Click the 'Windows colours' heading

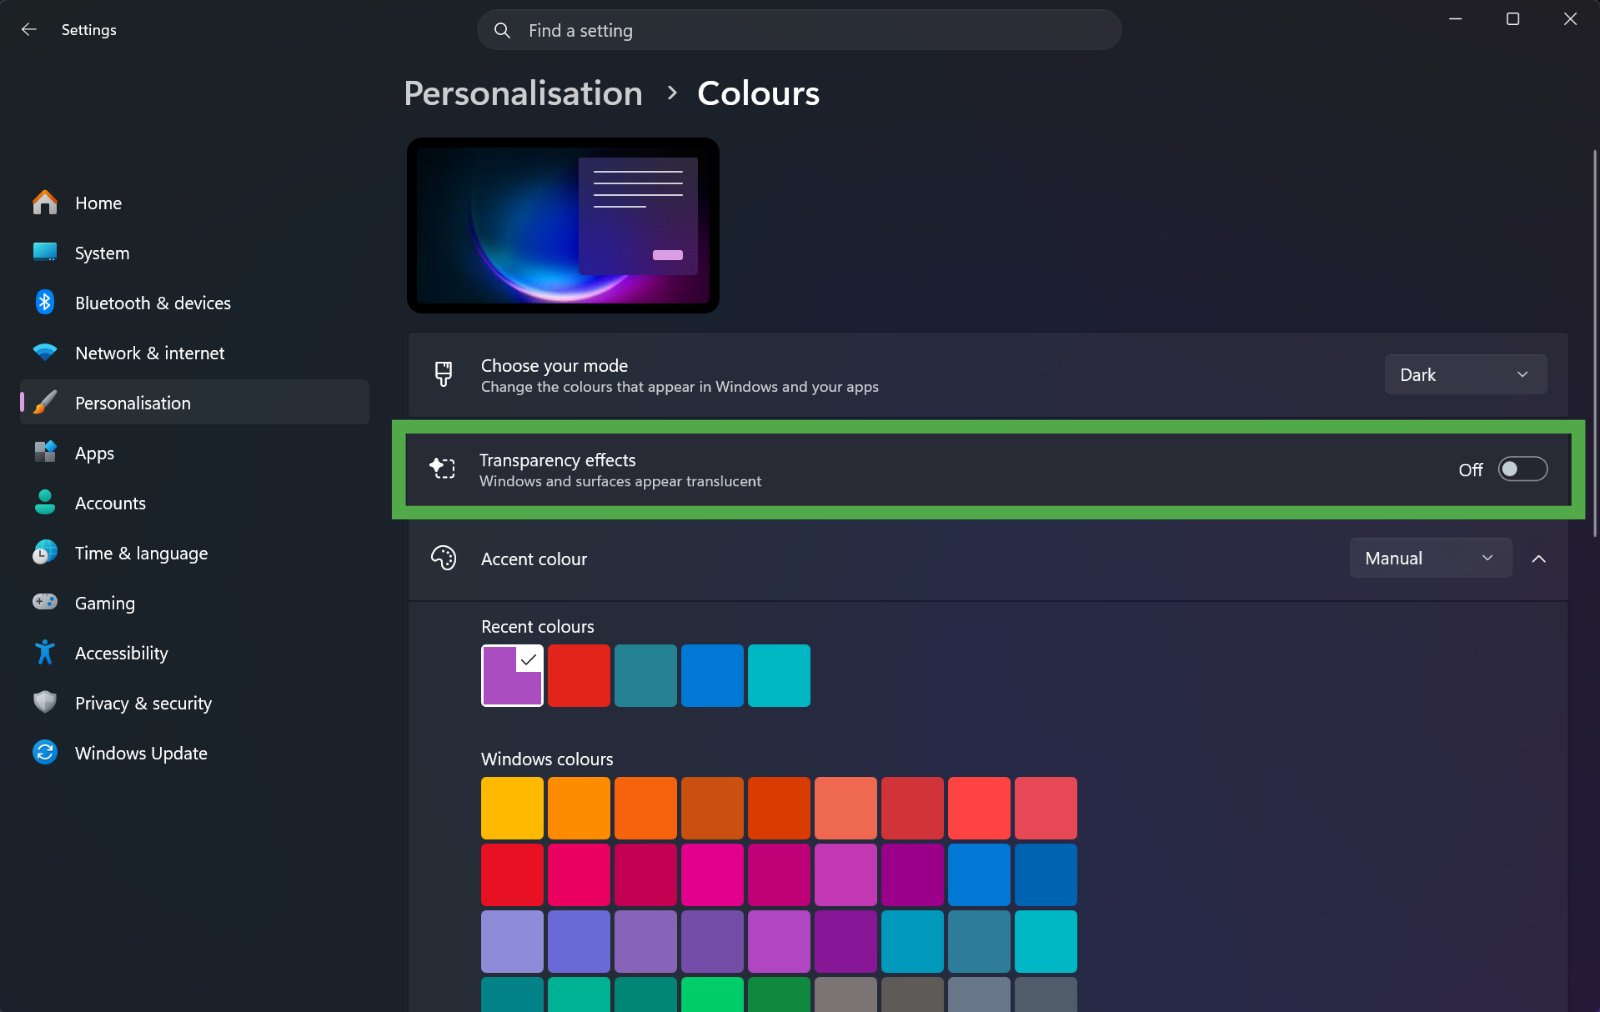(x=547, y=759)
